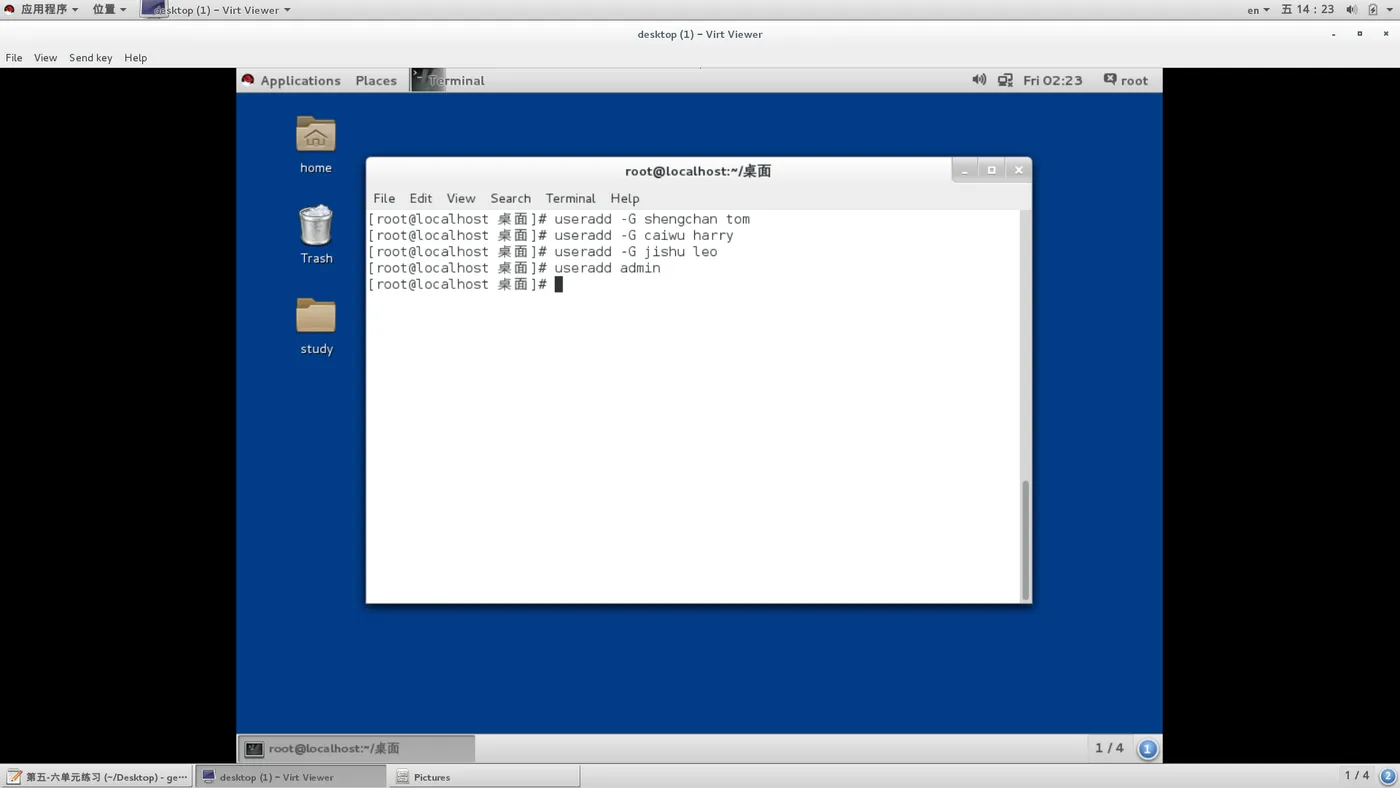Open the Places menu in guest panel
Screen dimensions: 1400x788
(376, 80)
